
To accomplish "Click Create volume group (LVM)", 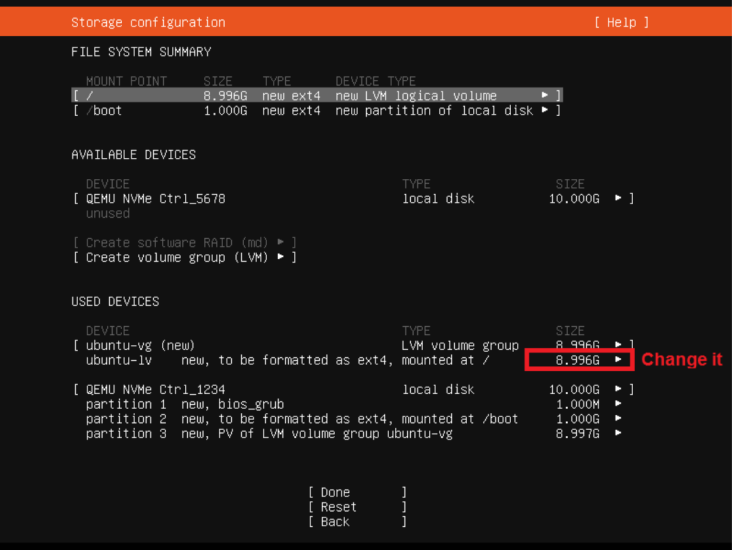I will click(x=184, y=258).
